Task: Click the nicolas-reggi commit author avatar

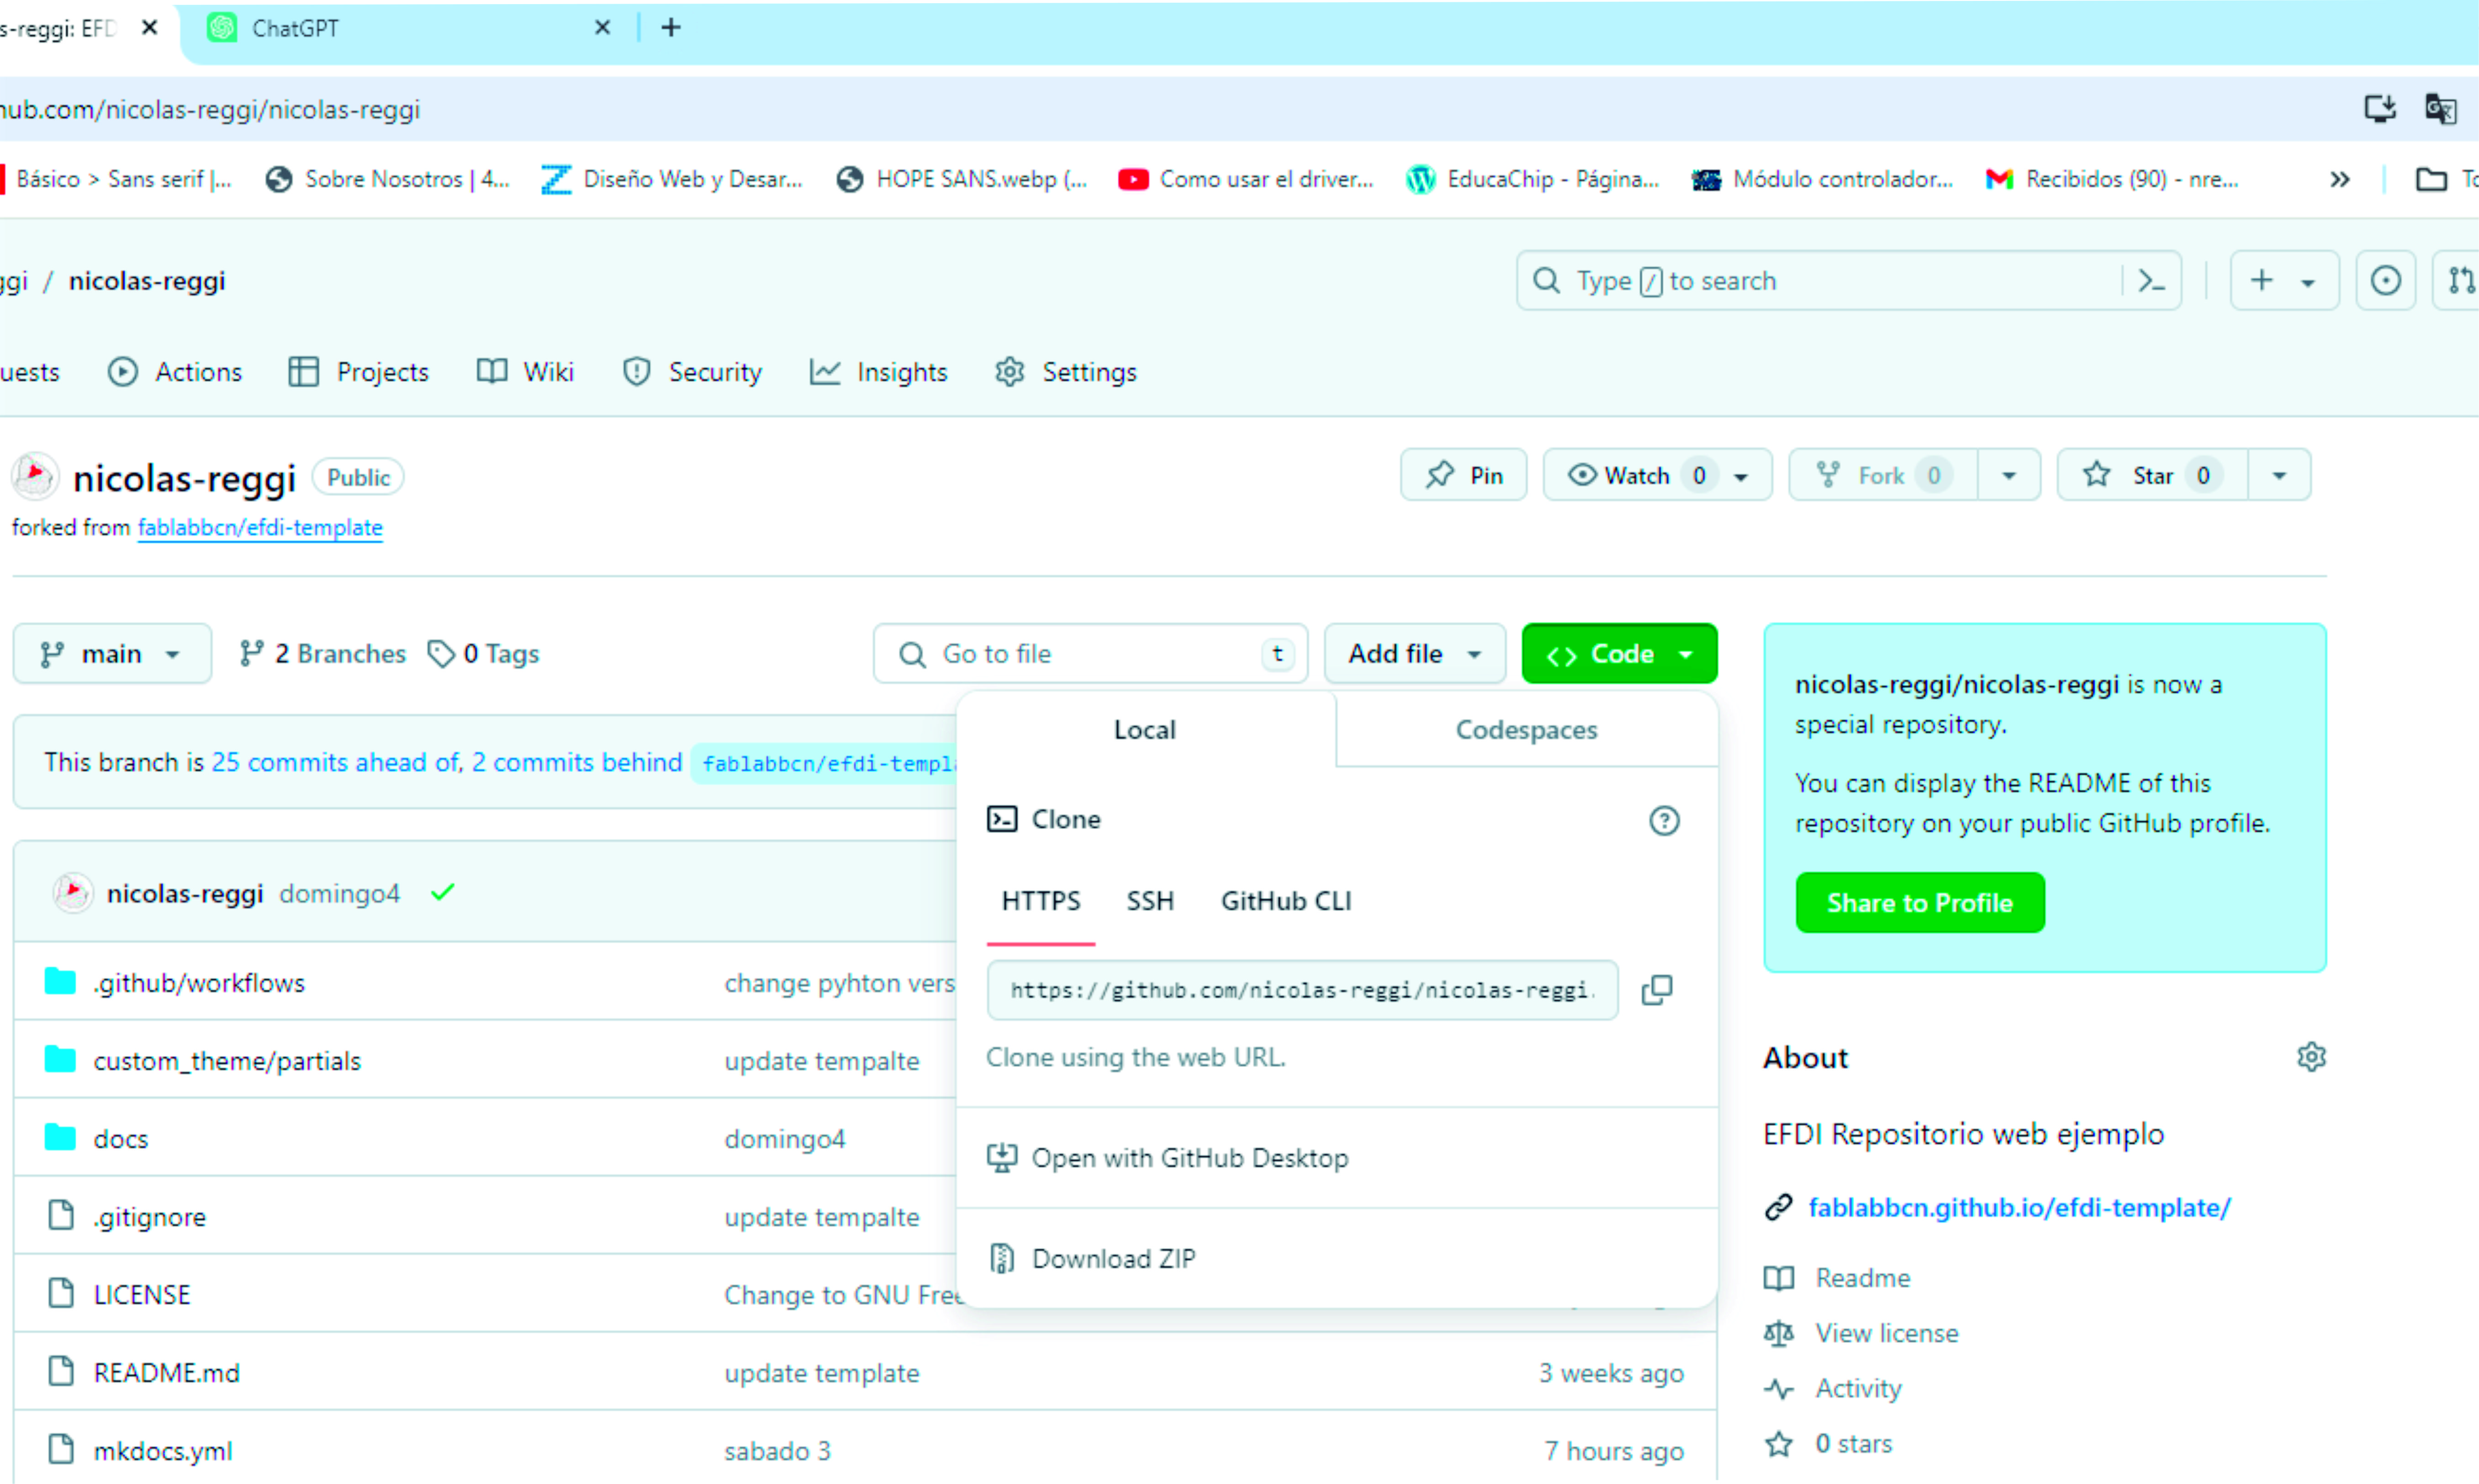Action: pos(73,893)
